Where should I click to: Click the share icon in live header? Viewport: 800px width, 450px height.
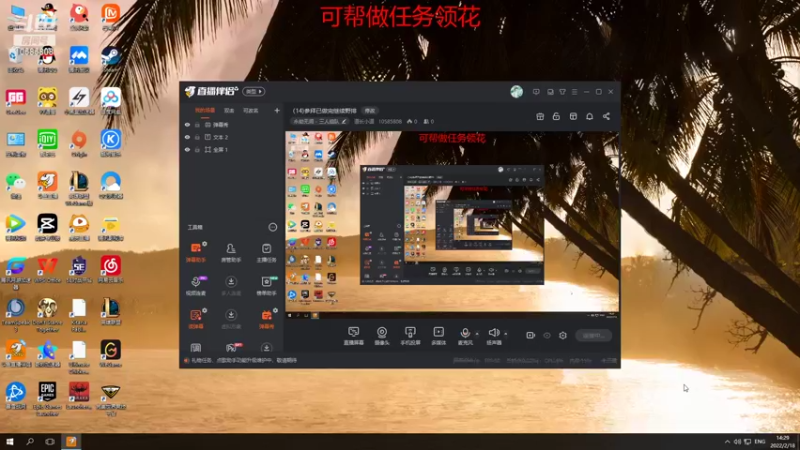[606, 116]
